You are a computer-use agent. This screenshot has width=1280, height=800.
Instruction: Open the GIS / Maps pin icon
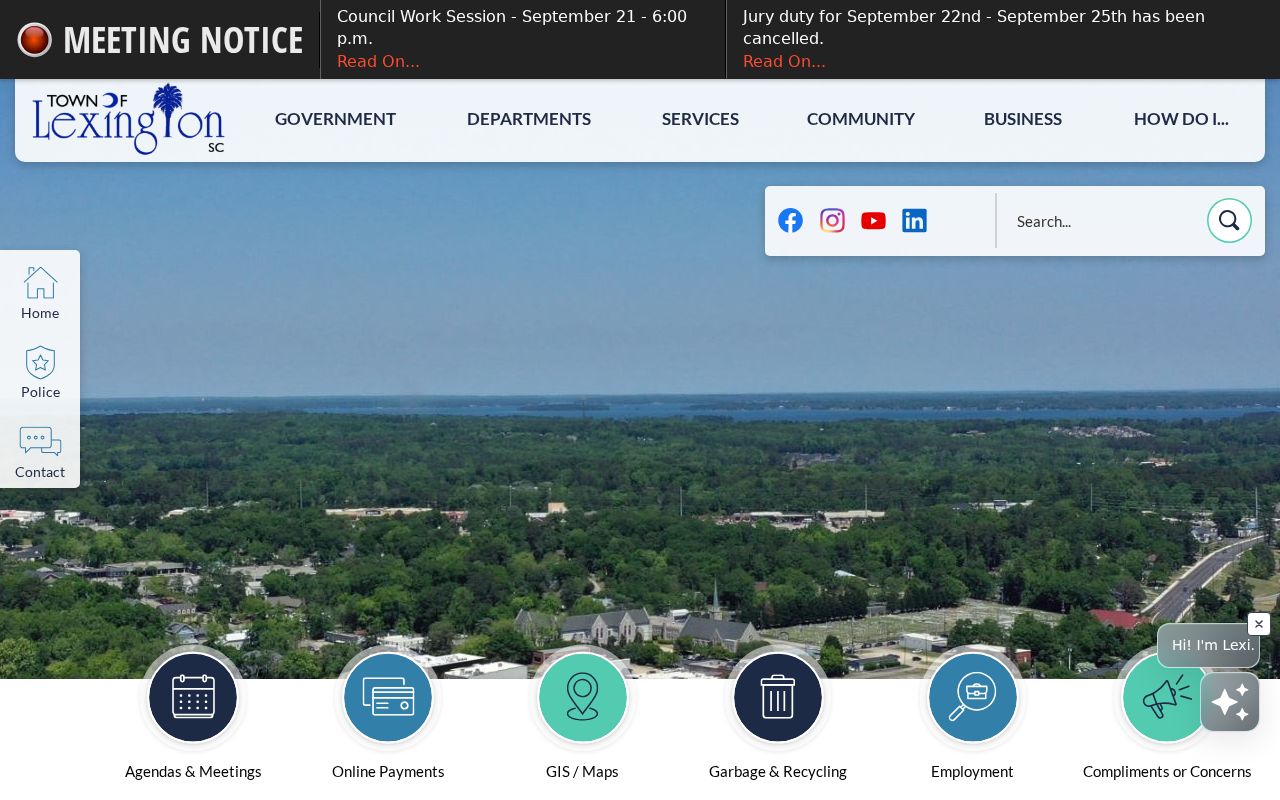[x=583, y=698]
